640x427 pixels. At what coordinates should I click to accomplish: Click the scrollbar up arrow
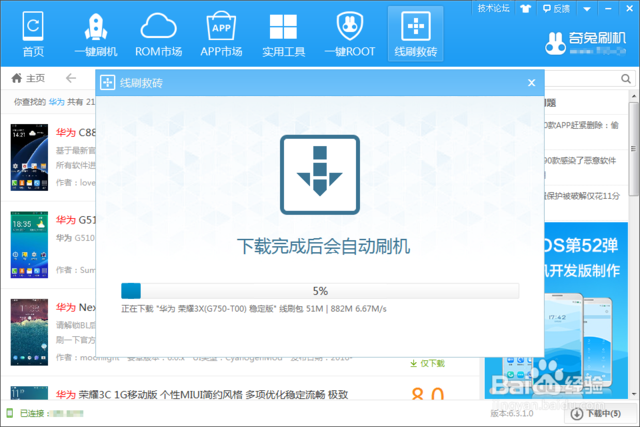click(x=633, y=97)
